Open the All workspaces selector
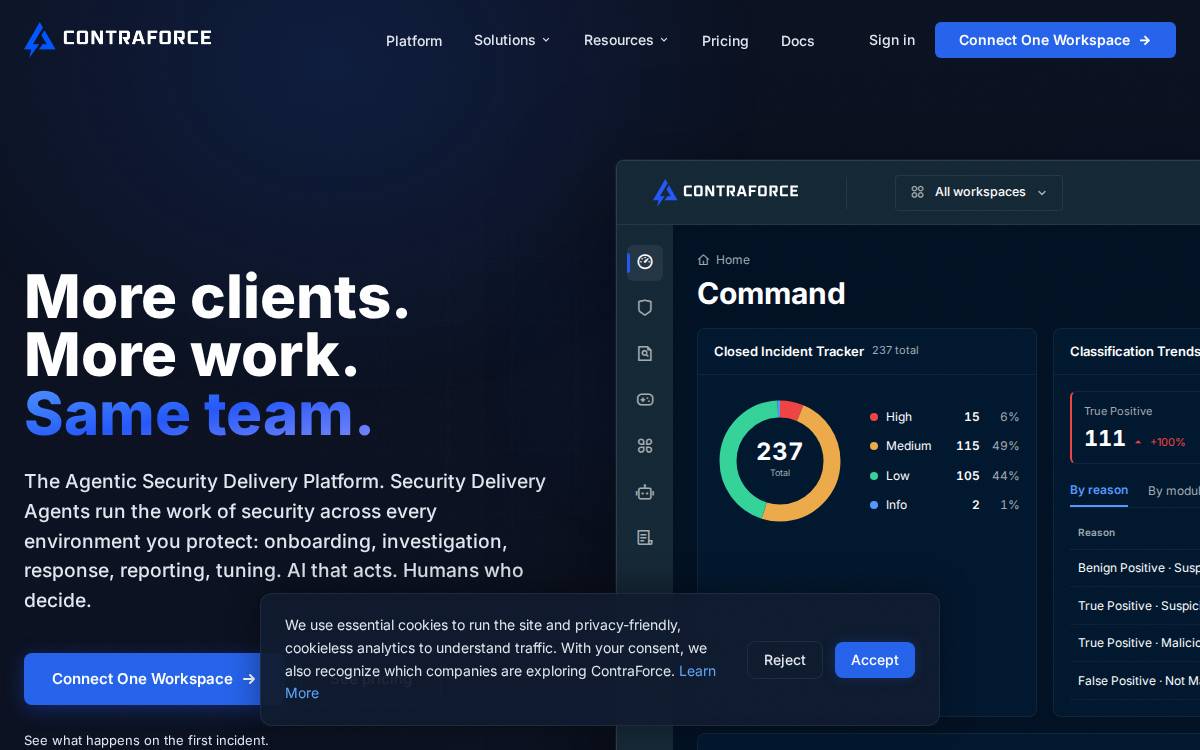Screen dimensions: 1200x750 979,192
